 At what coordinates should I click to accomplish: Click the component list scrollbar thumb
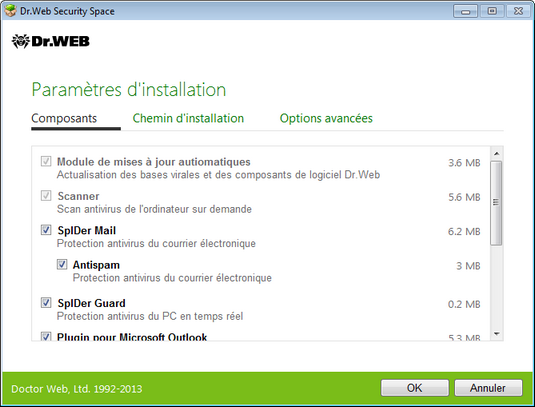(496, 203)
